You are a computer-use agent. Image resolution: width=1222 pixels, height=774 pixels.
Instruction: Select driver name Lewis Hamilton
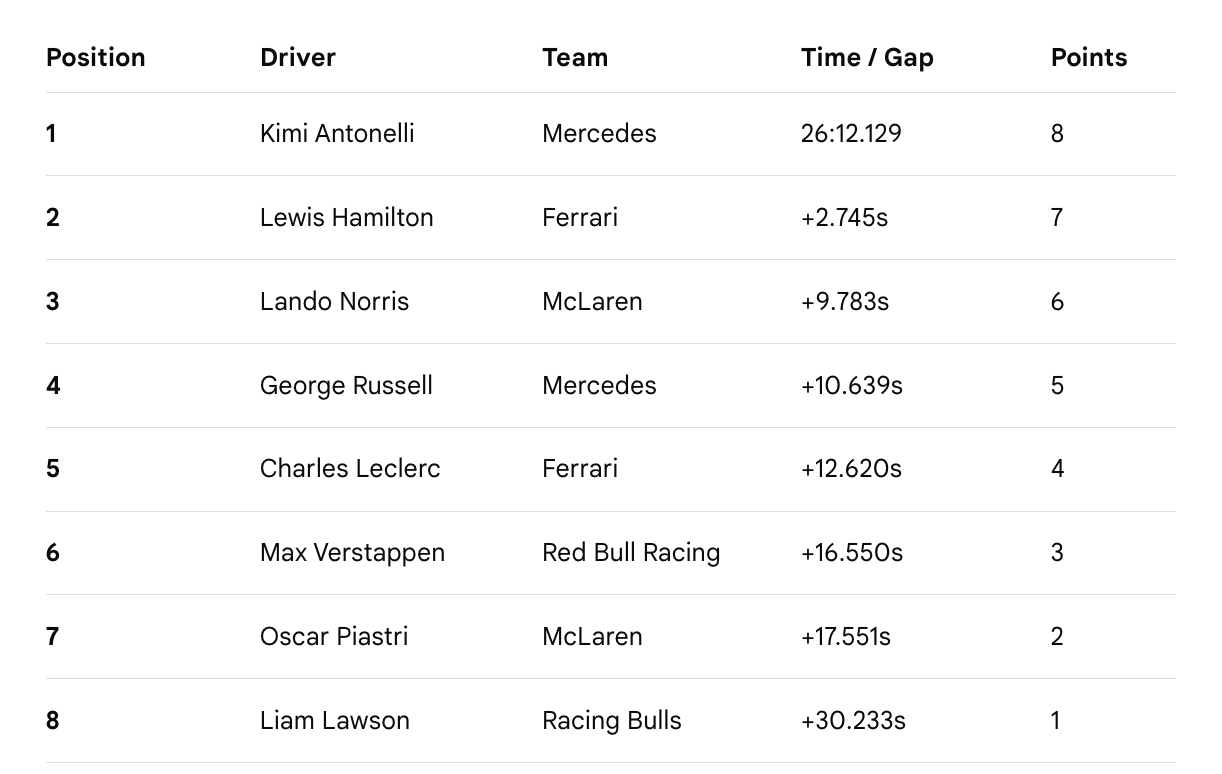pos(347,217)
